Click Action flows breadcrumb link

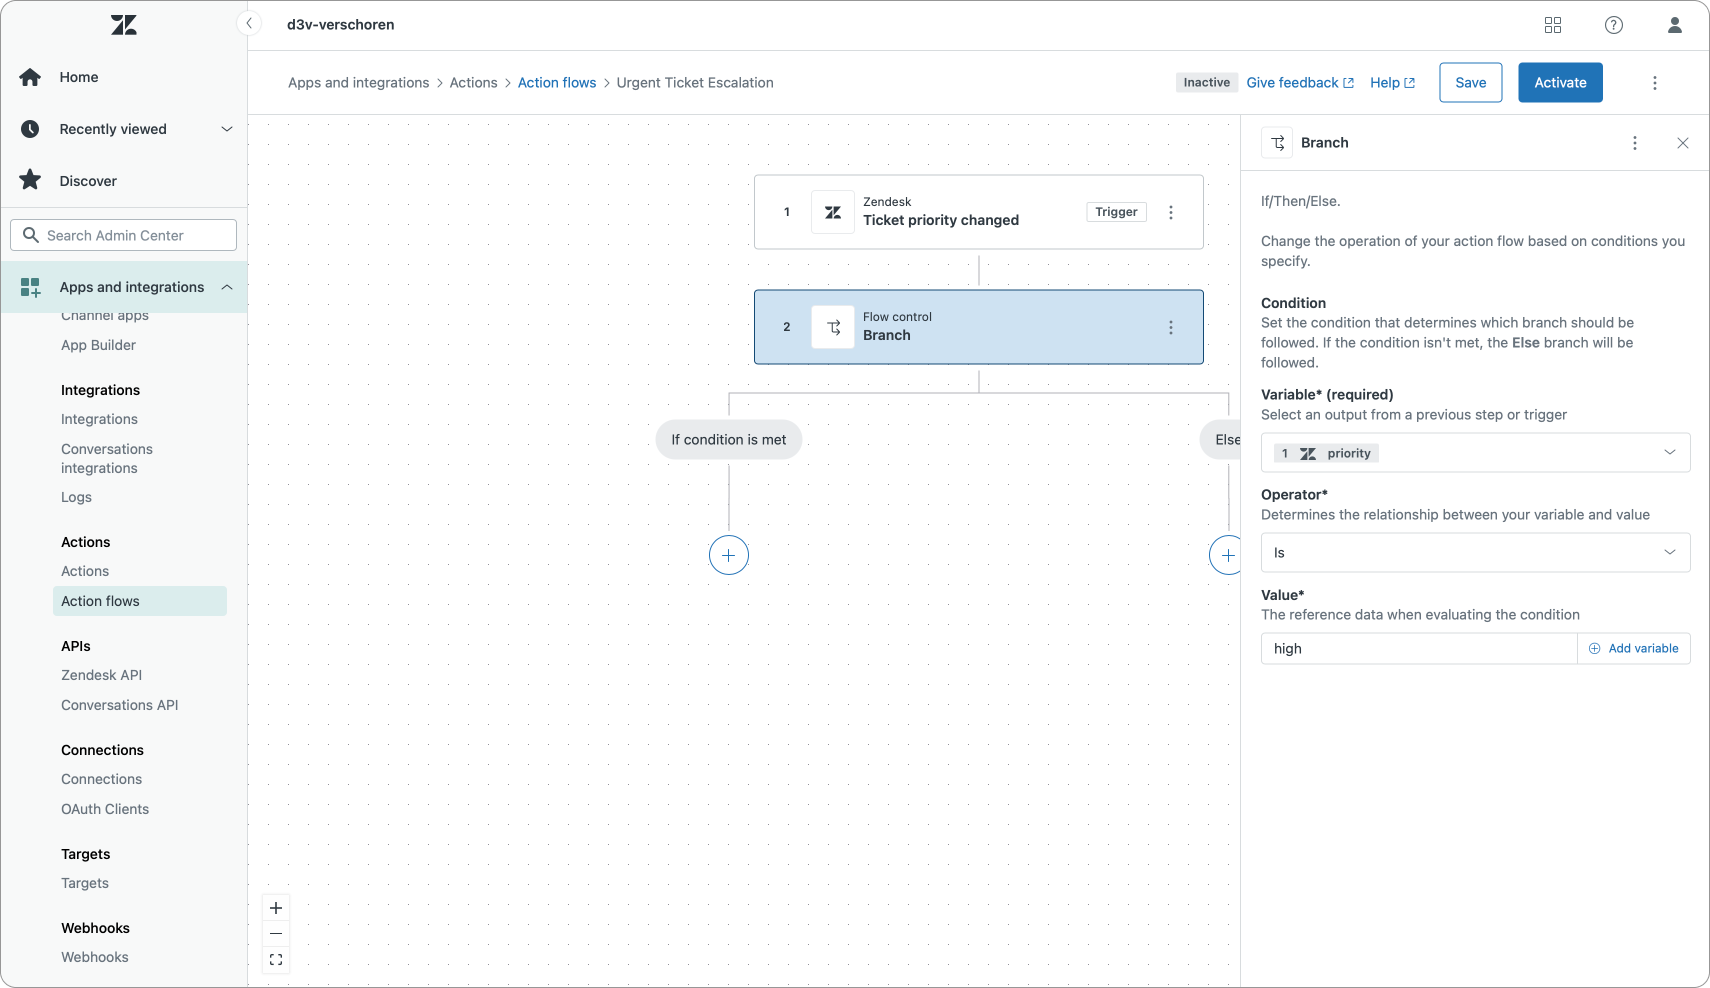click(557, 83)
